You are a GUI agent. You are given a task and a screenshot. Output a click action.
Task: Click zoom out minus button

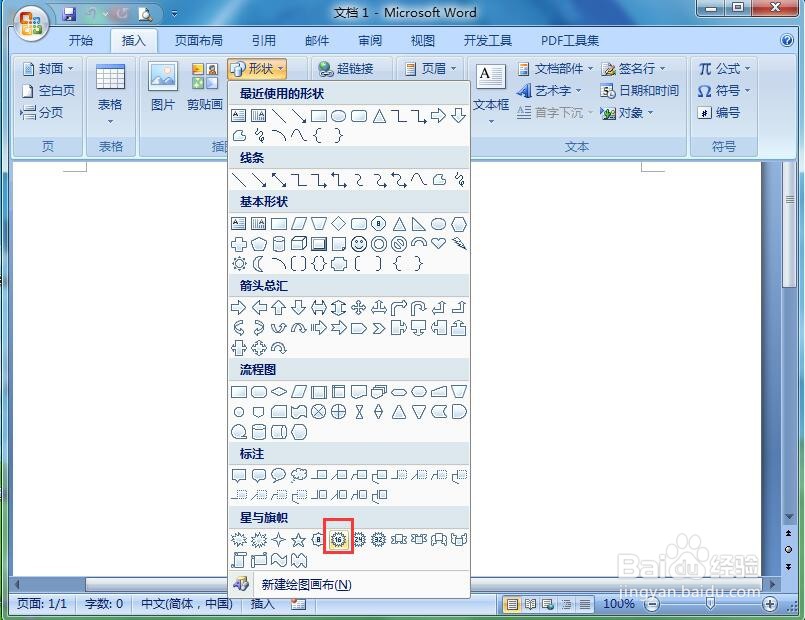pos(651,604)
